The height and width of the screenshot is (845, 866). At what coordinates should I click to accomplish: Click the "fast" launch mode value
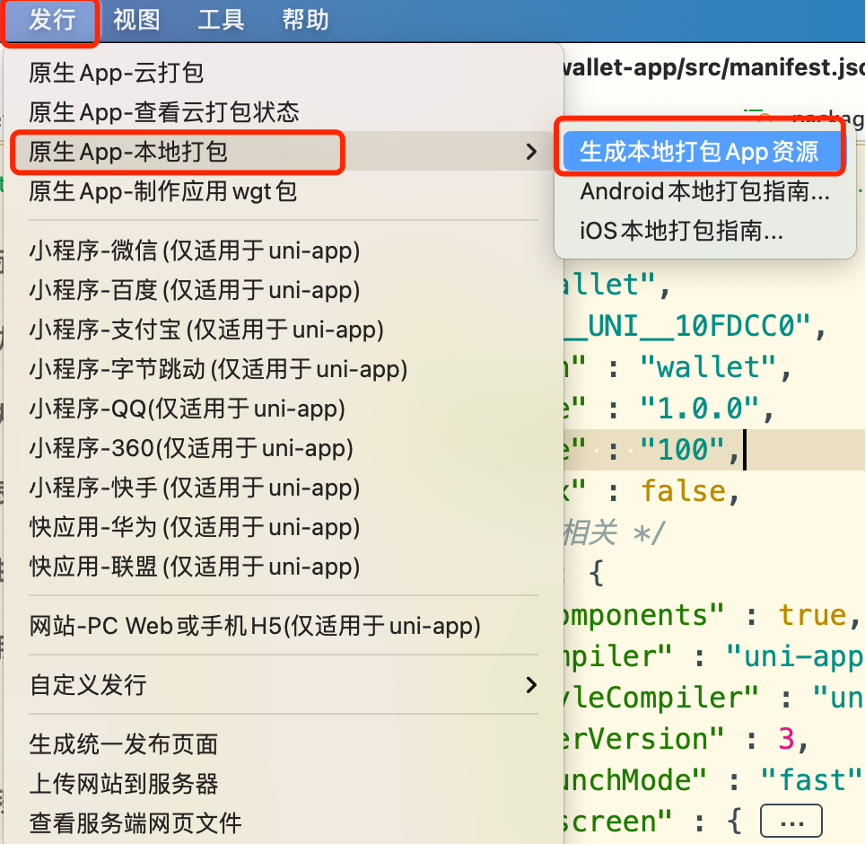tap(810, 780)
